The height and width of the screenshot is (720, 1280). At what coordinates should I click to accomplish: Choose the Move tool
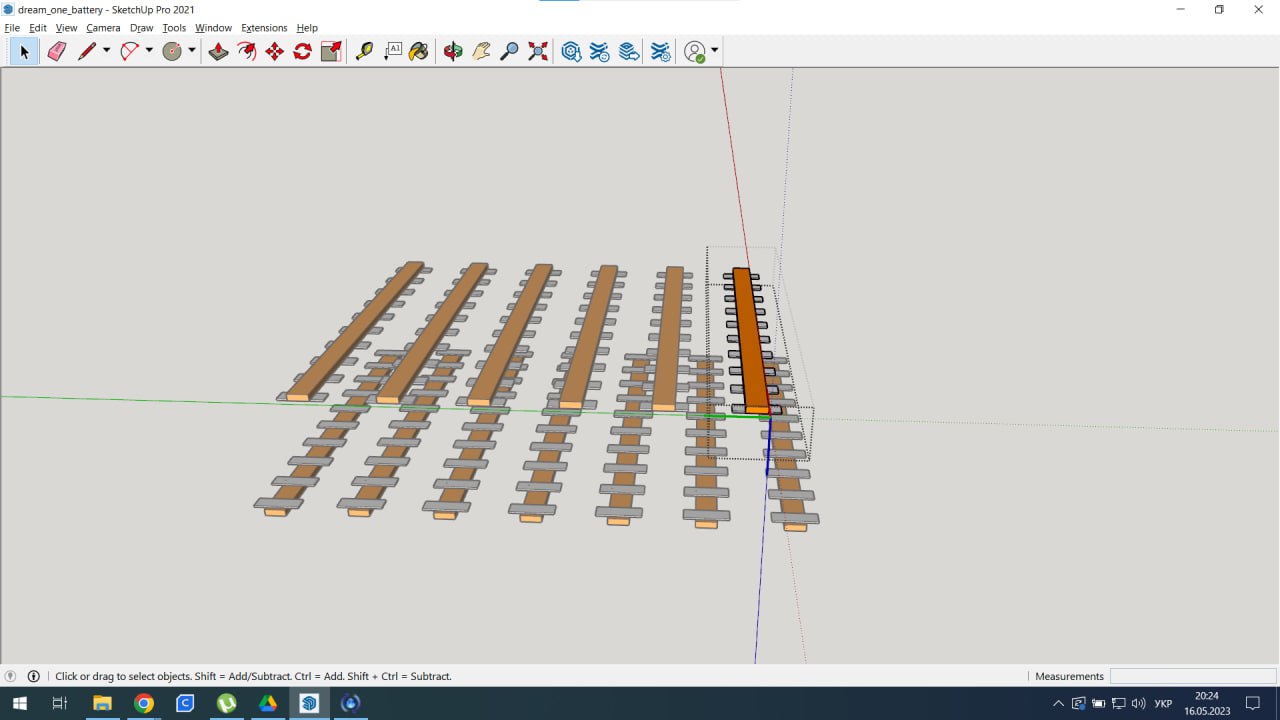tap(274, 51)
